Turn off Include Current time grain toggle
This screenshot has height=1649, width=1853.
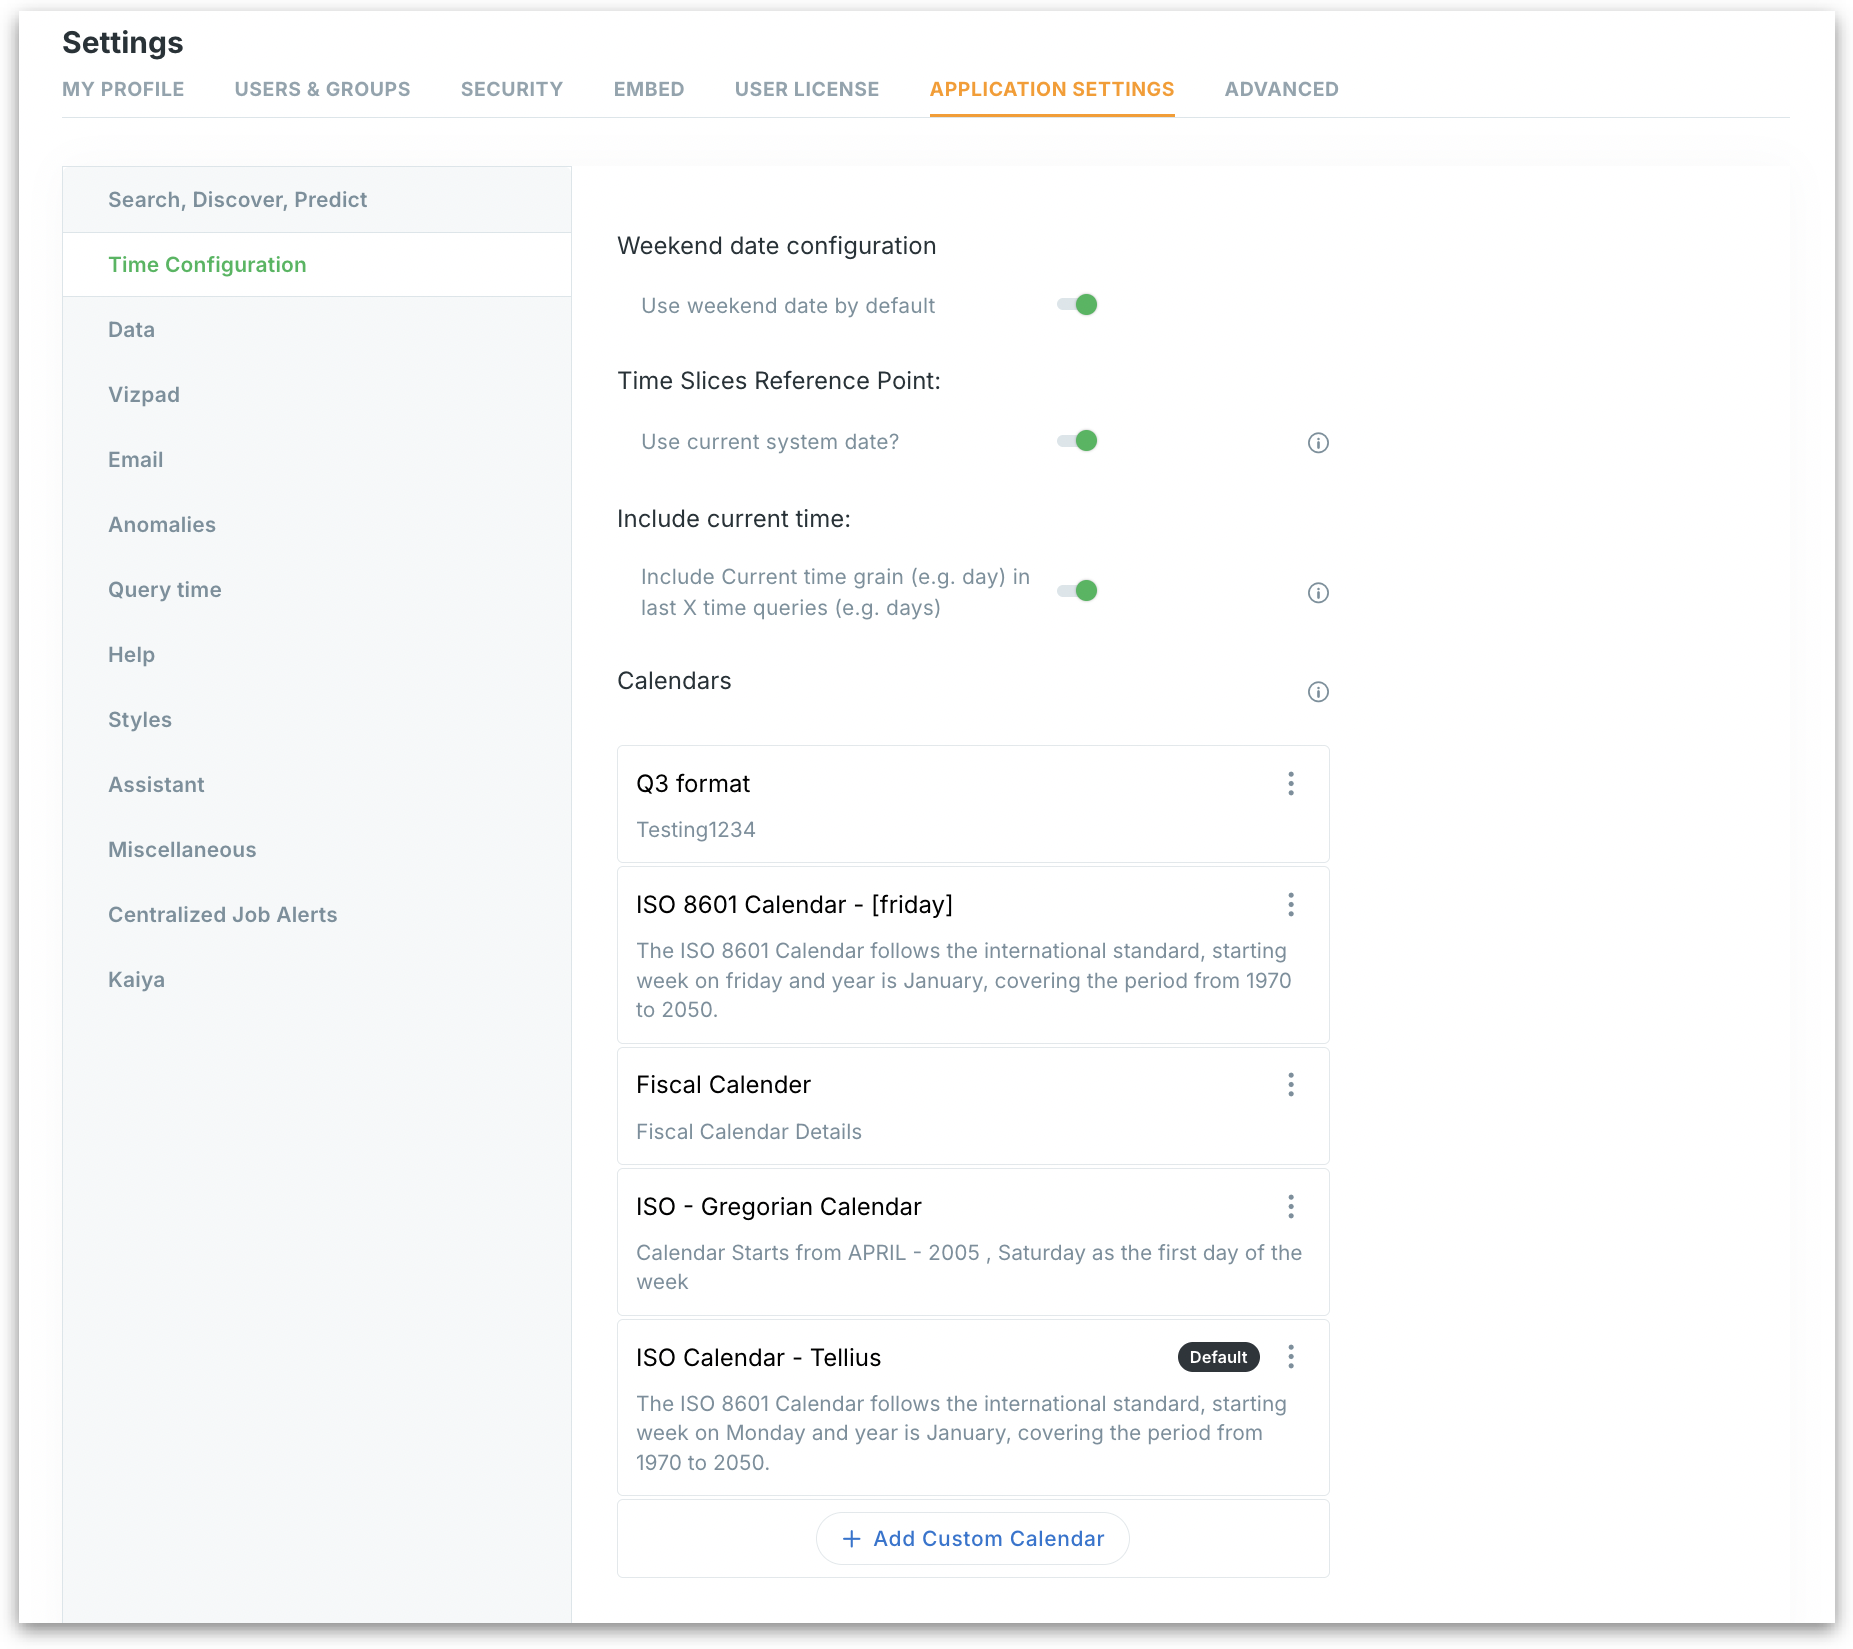coord(1078,591)
